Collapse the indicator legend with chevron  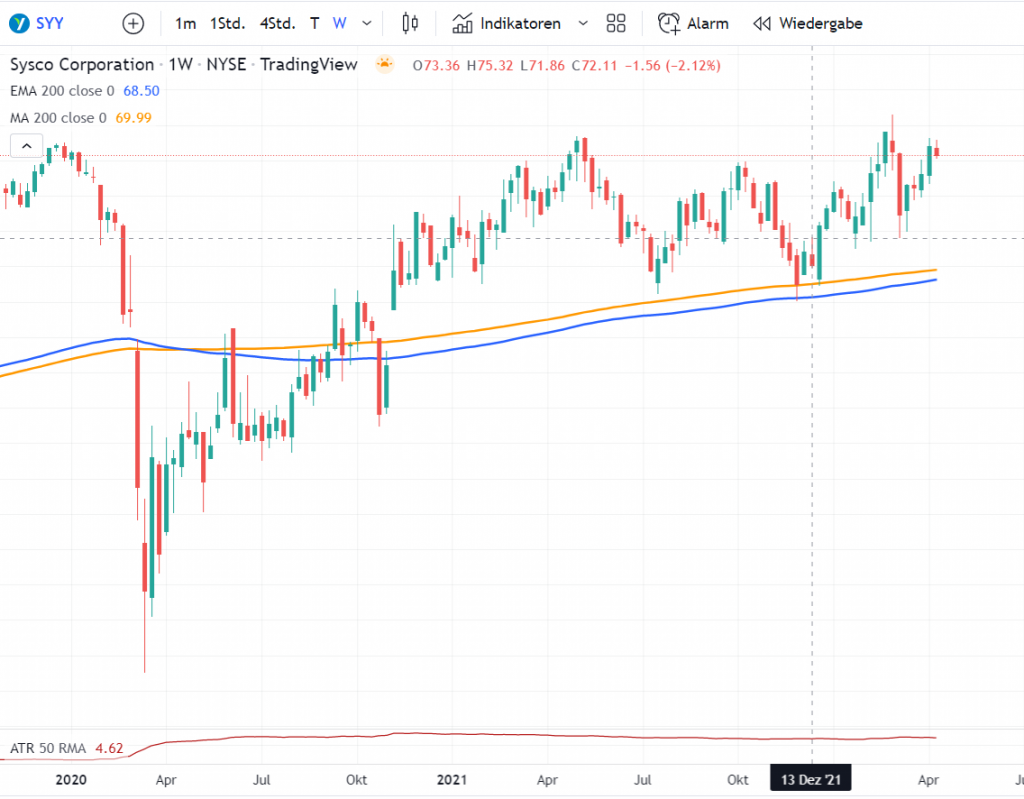pos(25,146)
